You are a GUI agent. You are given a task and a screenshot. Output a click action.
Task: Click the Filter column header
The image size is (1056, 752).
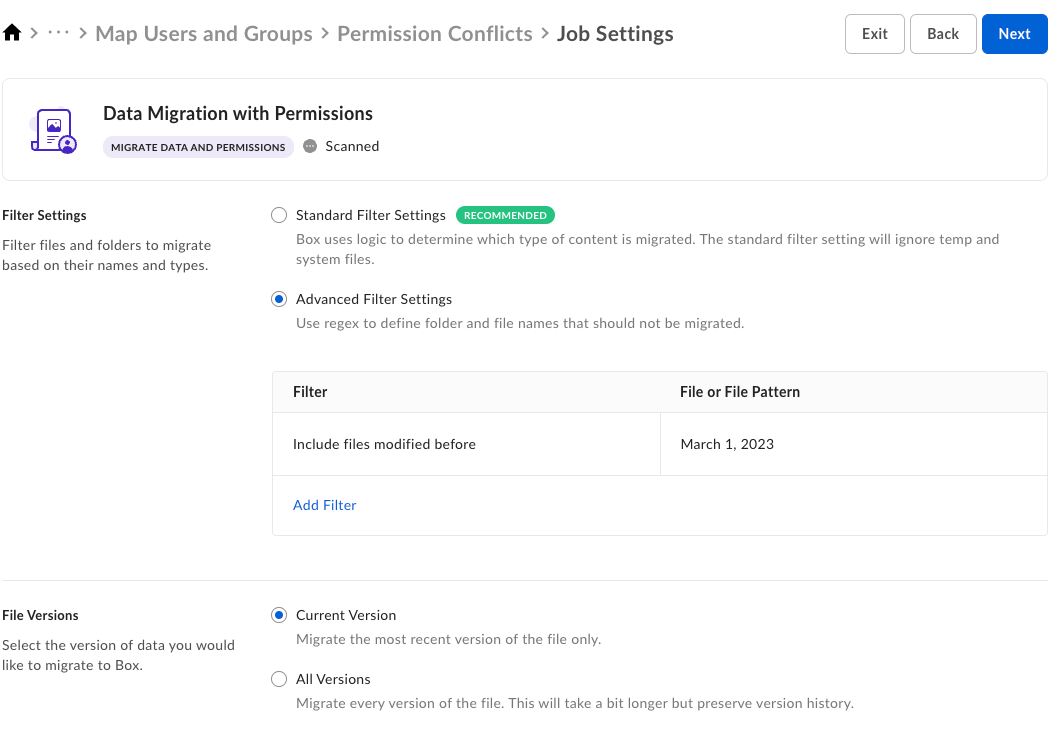[x=310, y=392]
